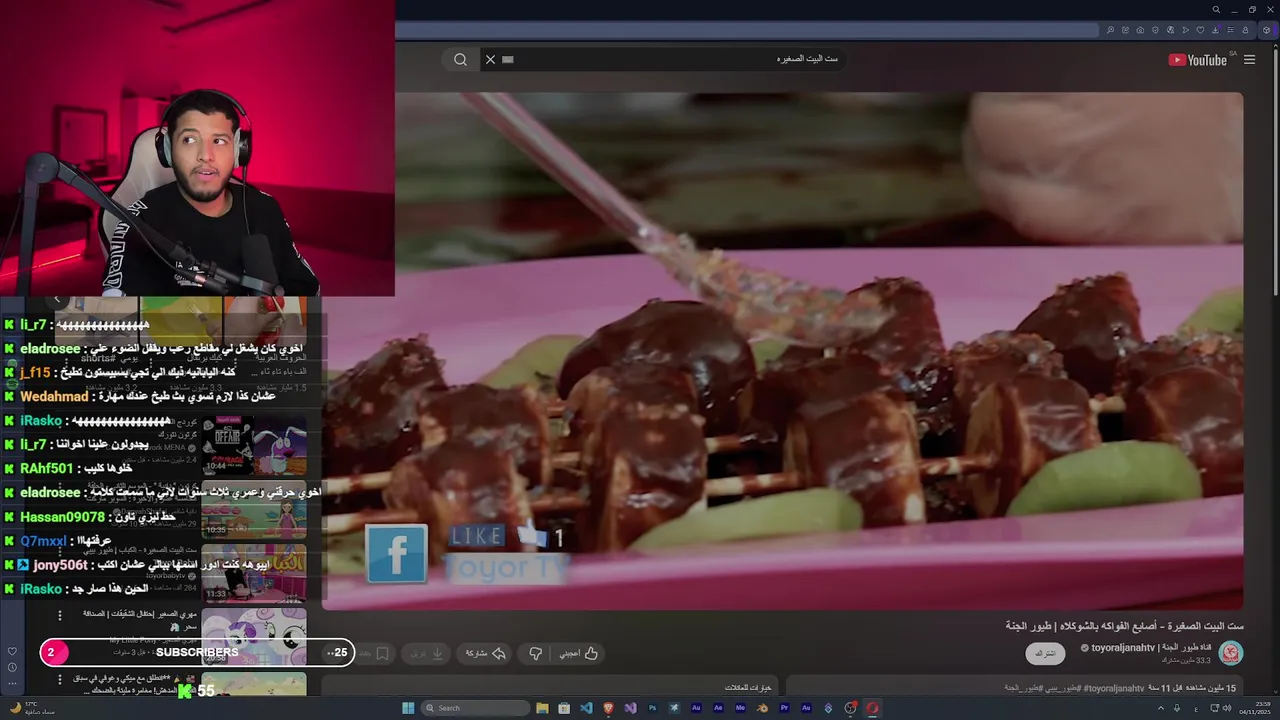Click the Facebook logo overlay in the video

(x=396, y=553)
